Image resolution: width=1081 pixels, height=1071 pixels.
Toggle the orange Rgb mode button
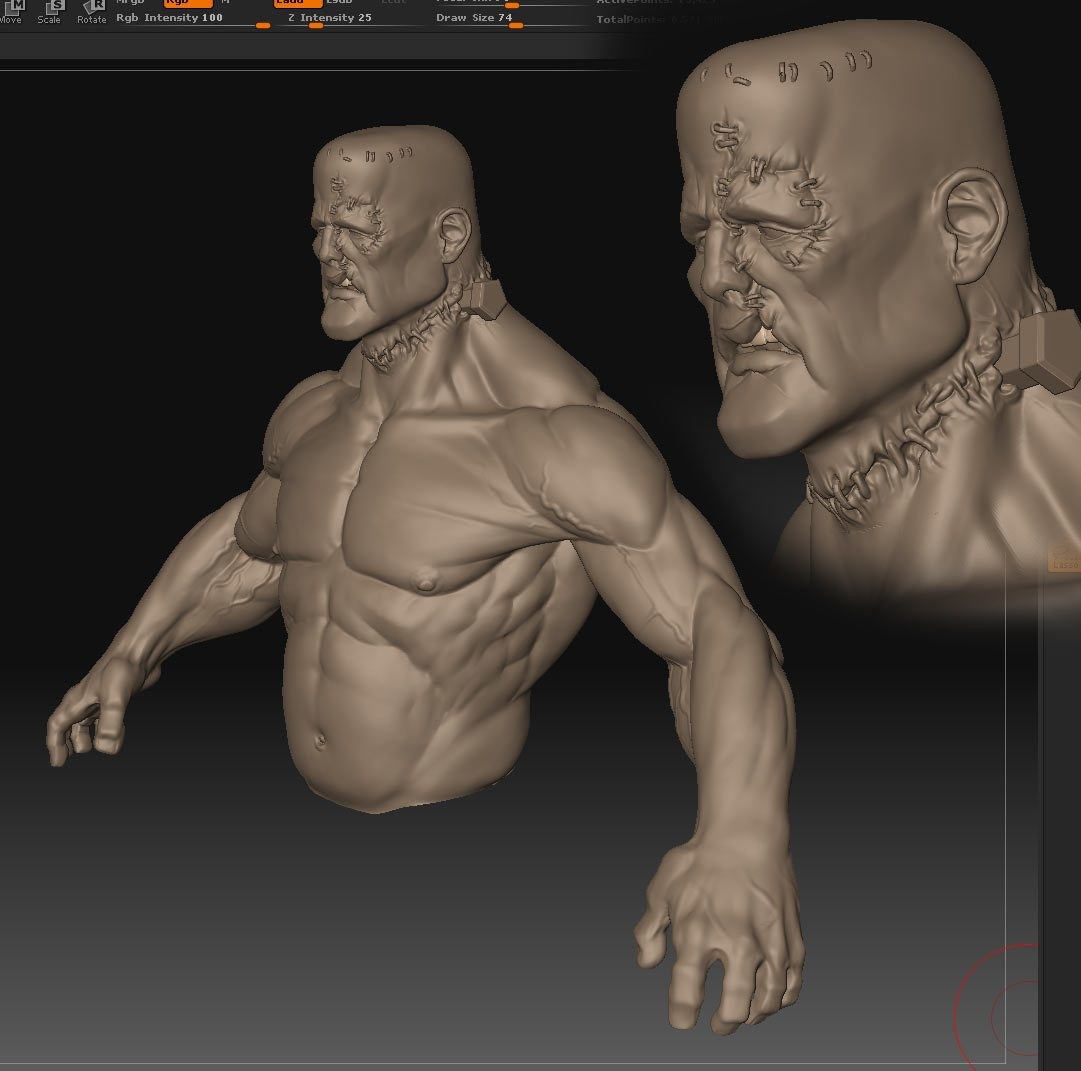(x=188, y=3)
